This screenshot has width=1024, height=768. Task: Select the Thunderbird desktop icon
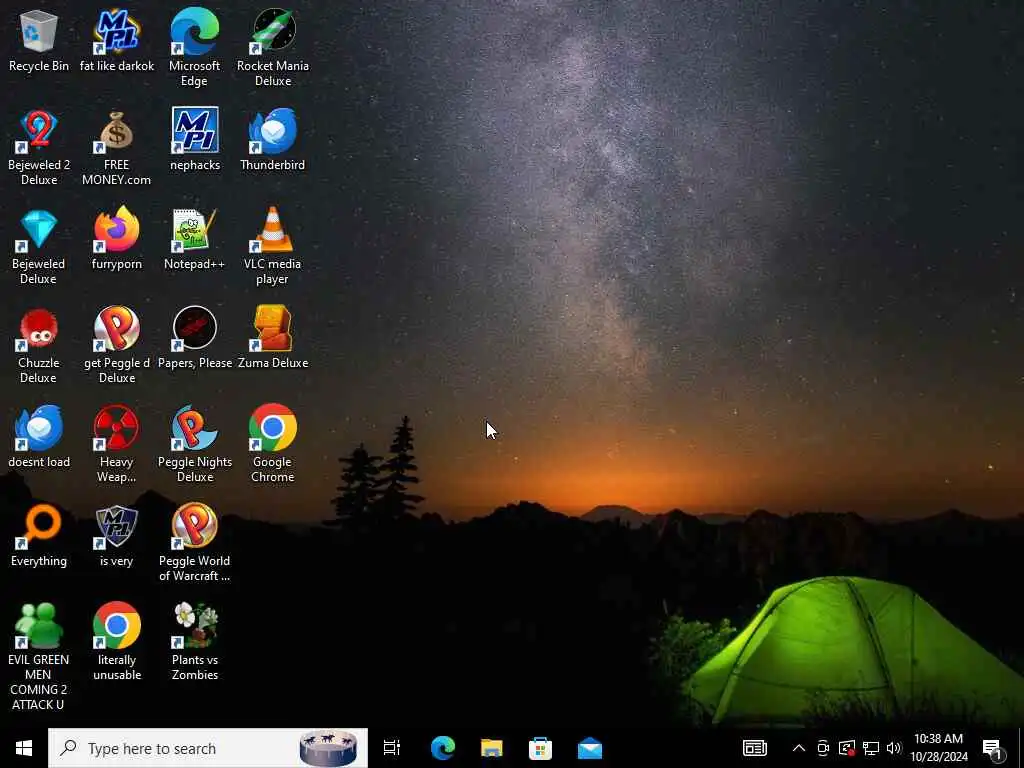coord(272,131)
